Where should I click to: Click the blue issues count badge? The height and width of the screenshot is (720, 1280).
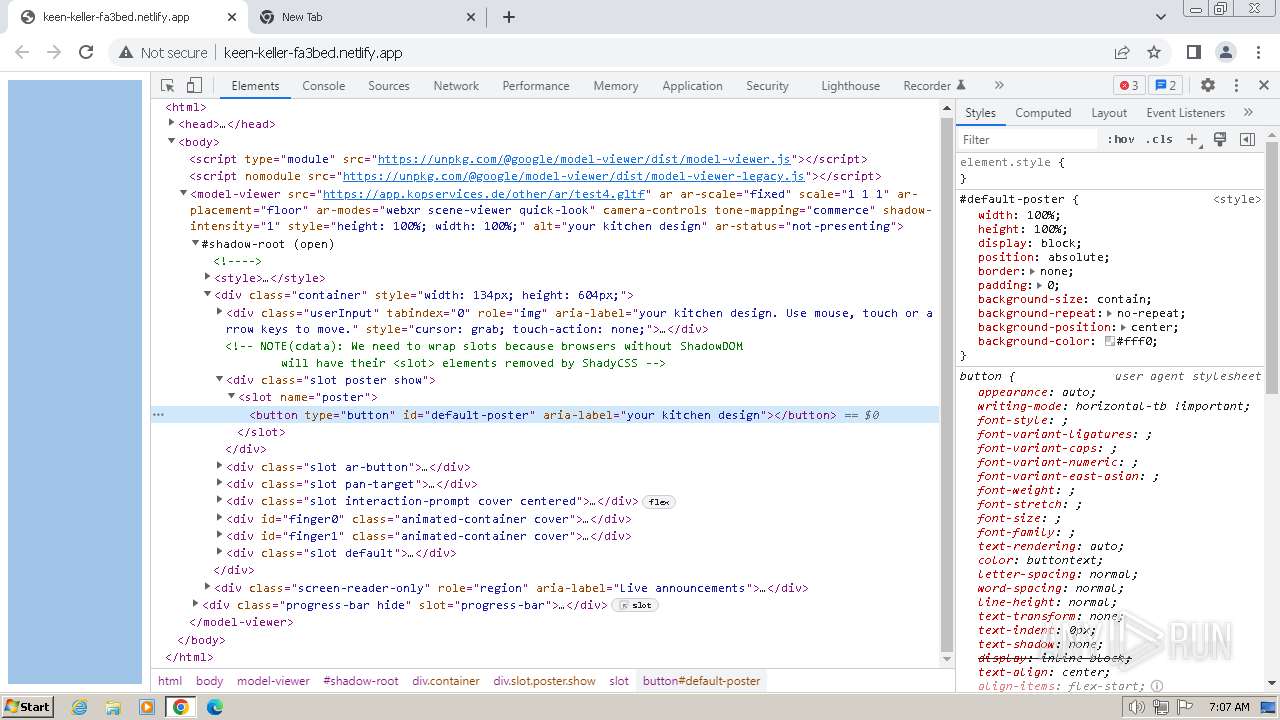click(x=1165, y=86)
